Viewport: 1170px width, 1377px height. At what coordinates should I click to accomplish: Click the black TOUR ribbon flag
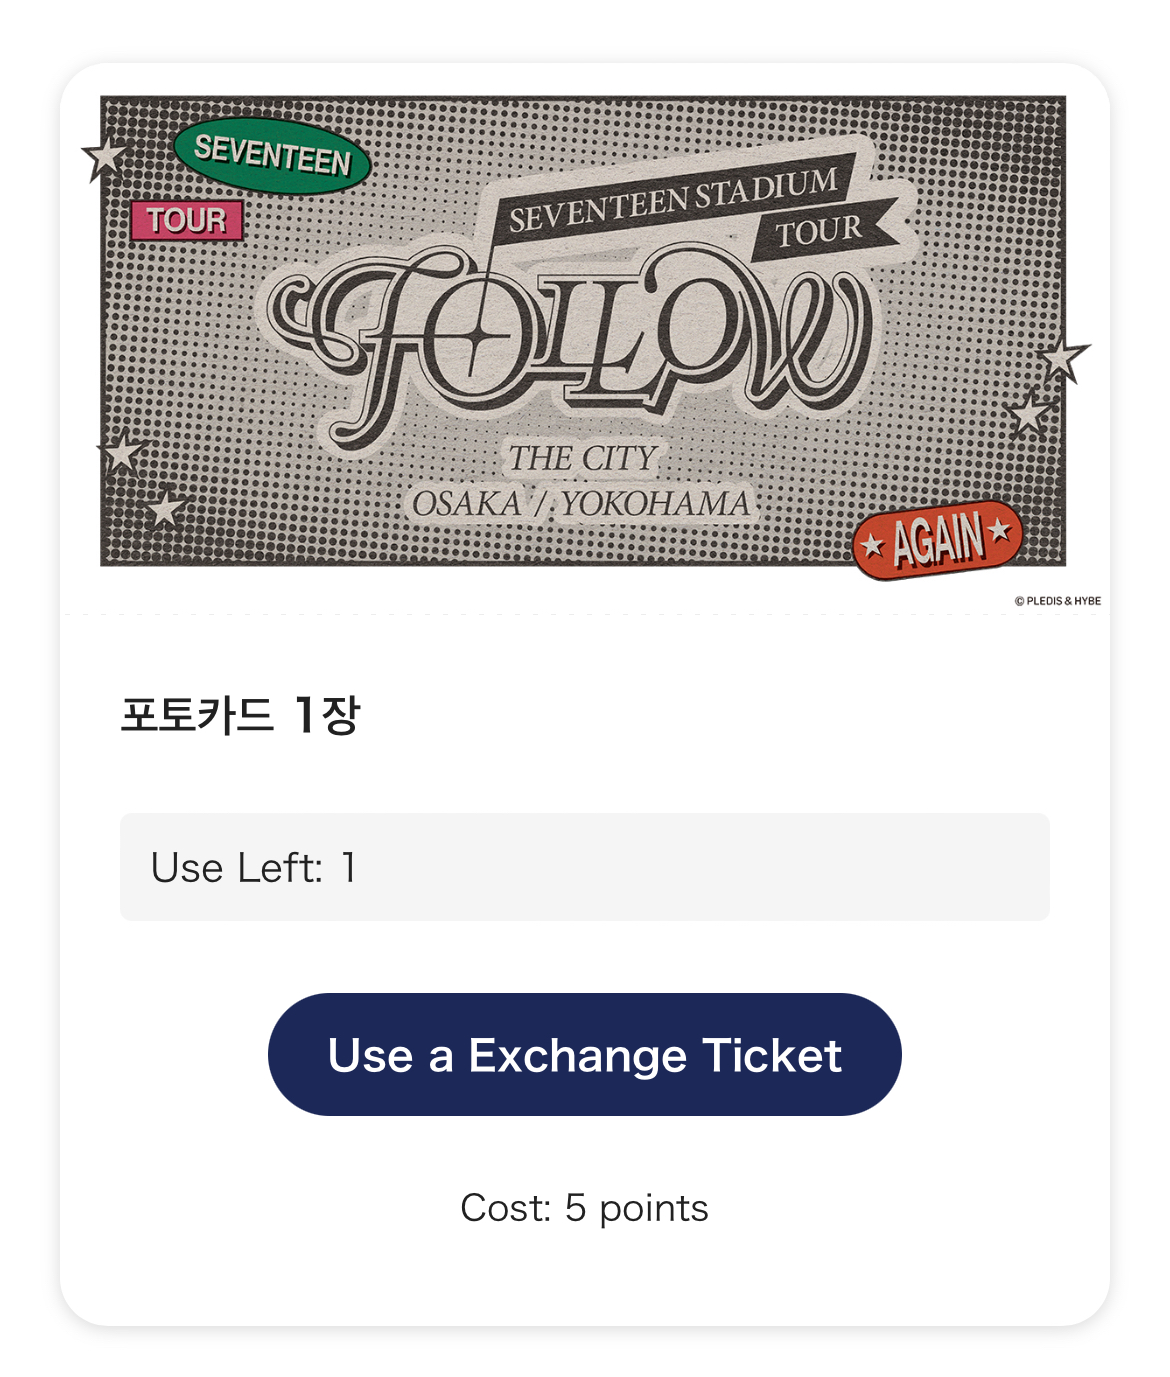point(820,231)
